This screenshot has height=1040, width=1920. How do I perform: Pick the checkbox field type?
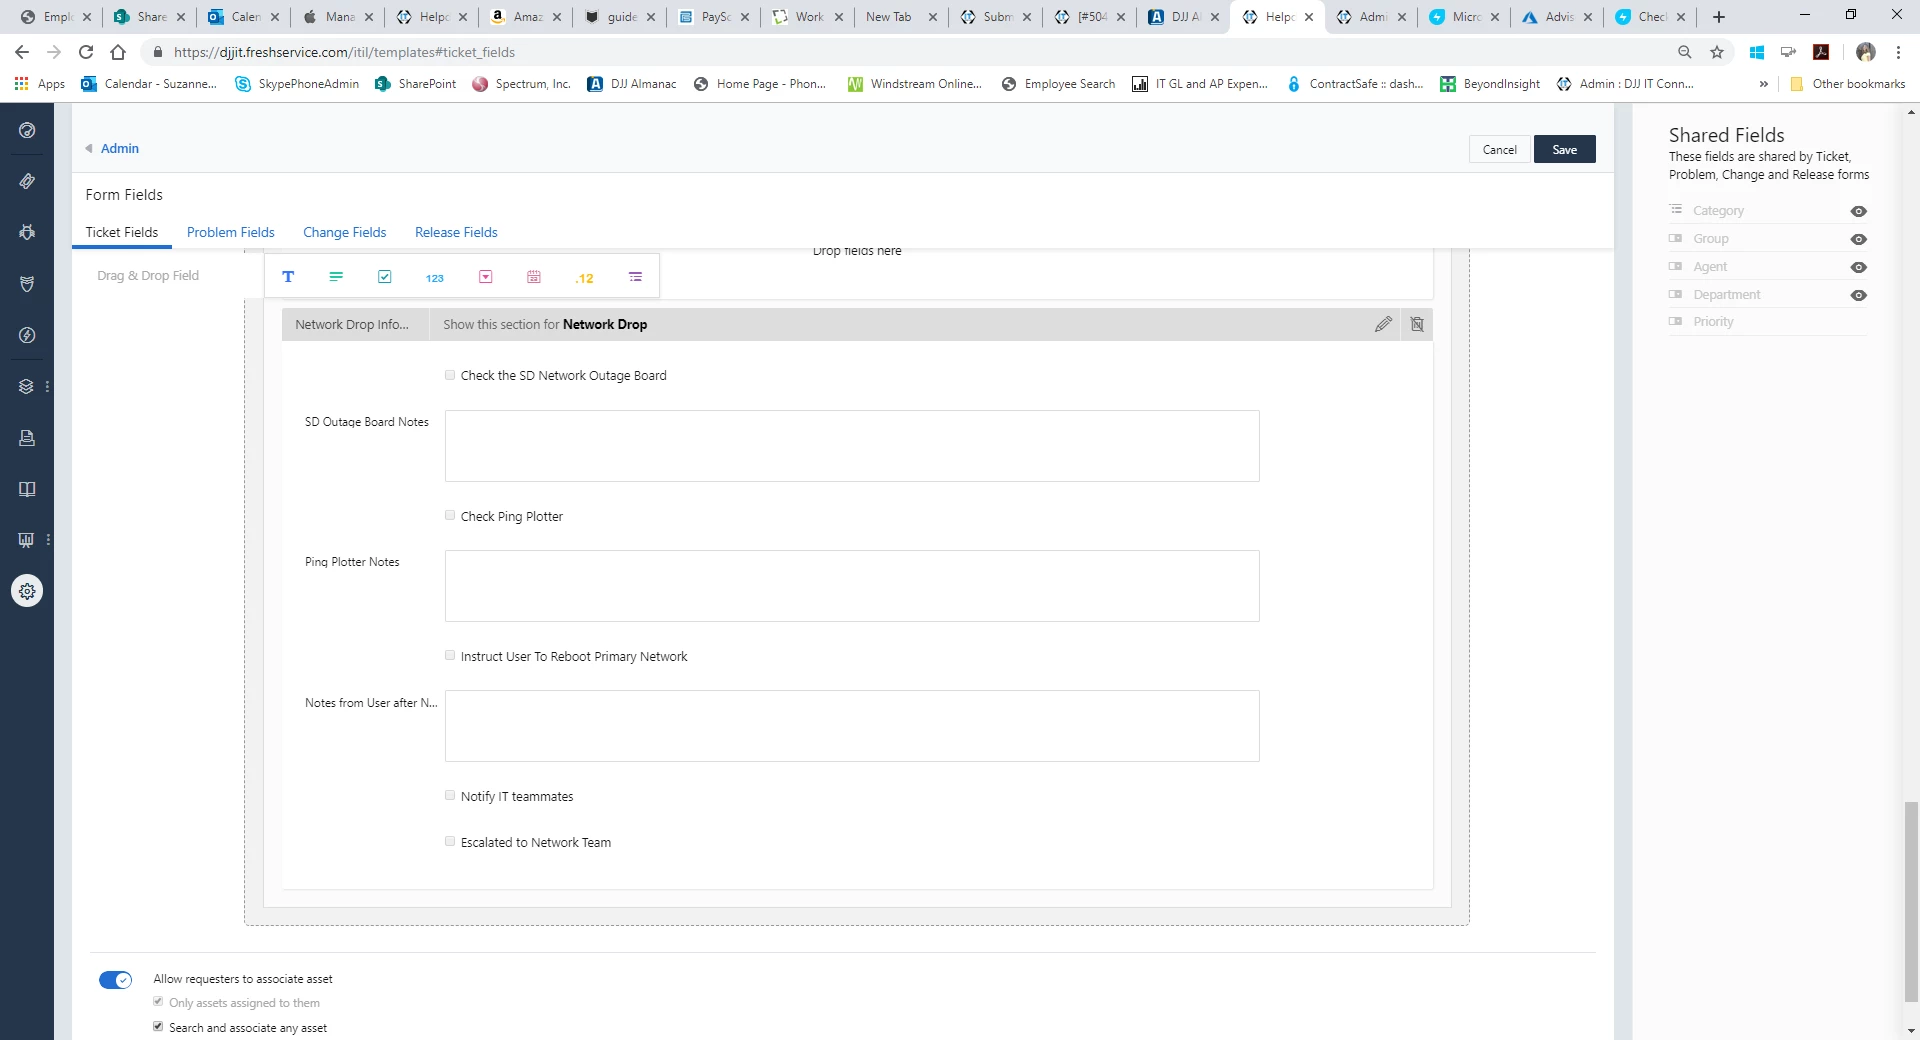point(385,277)
